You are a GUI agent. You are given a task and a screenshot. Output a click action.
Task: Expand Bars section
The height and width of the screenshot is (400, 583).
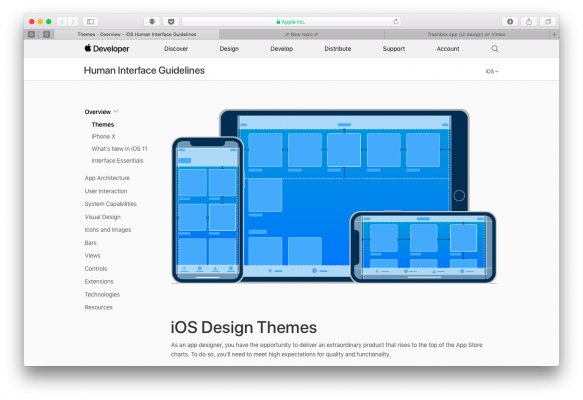coord(90,243)
